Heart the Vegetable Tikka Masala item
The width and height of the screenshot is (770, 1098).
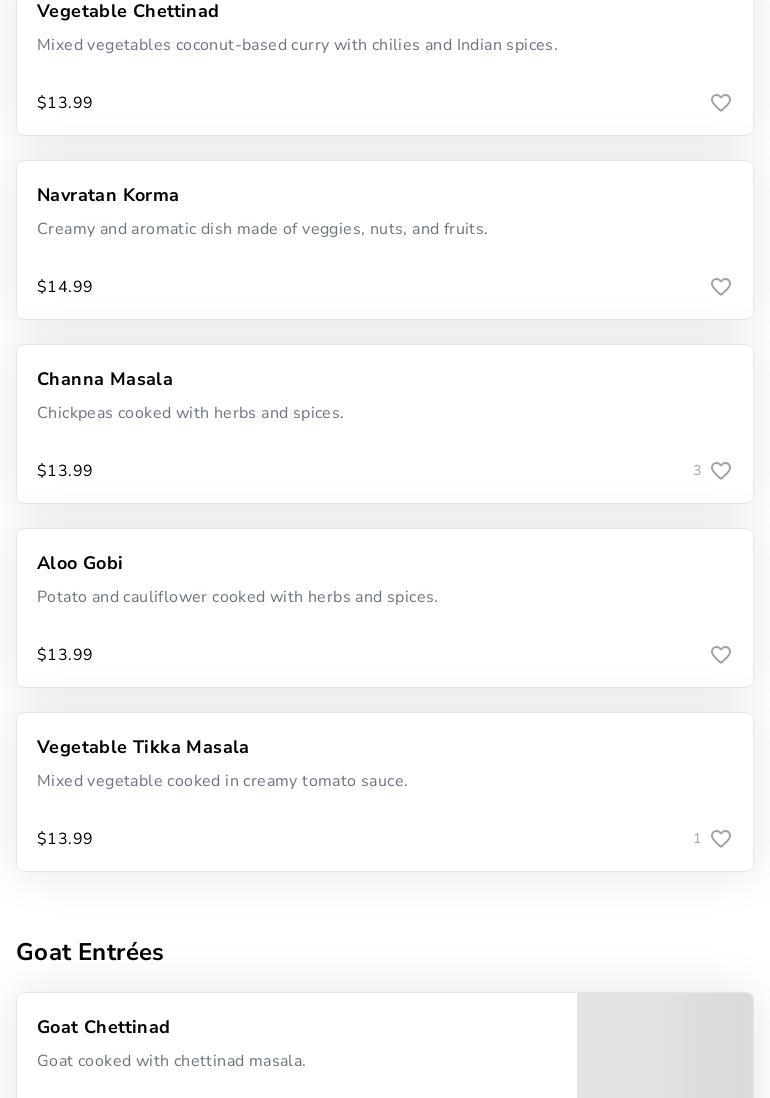(721, 839)
